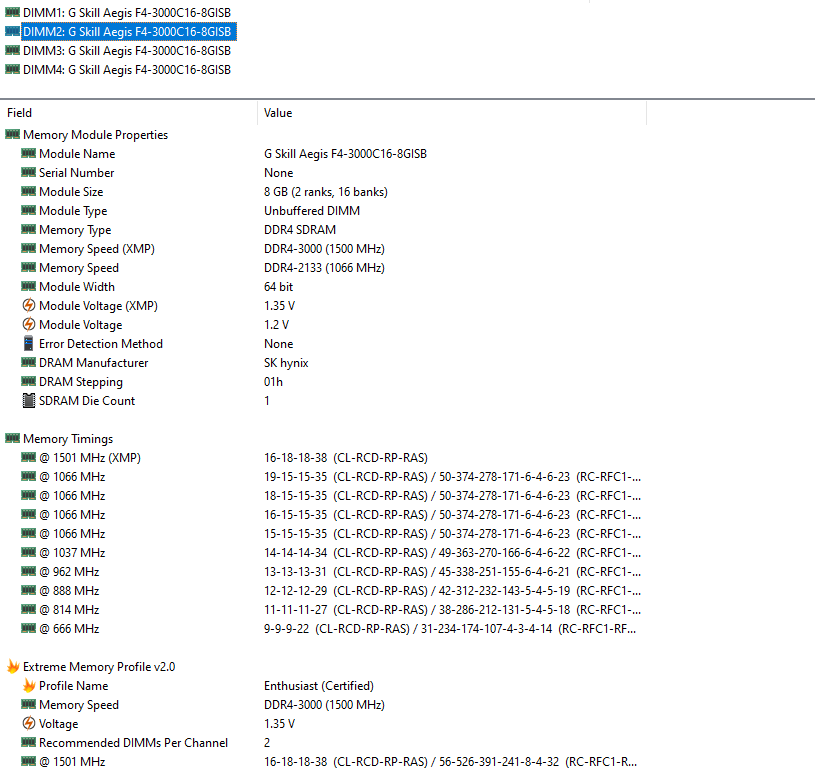Click the Module Voltage (XMP) lightning icon

(x=29, y=305)
